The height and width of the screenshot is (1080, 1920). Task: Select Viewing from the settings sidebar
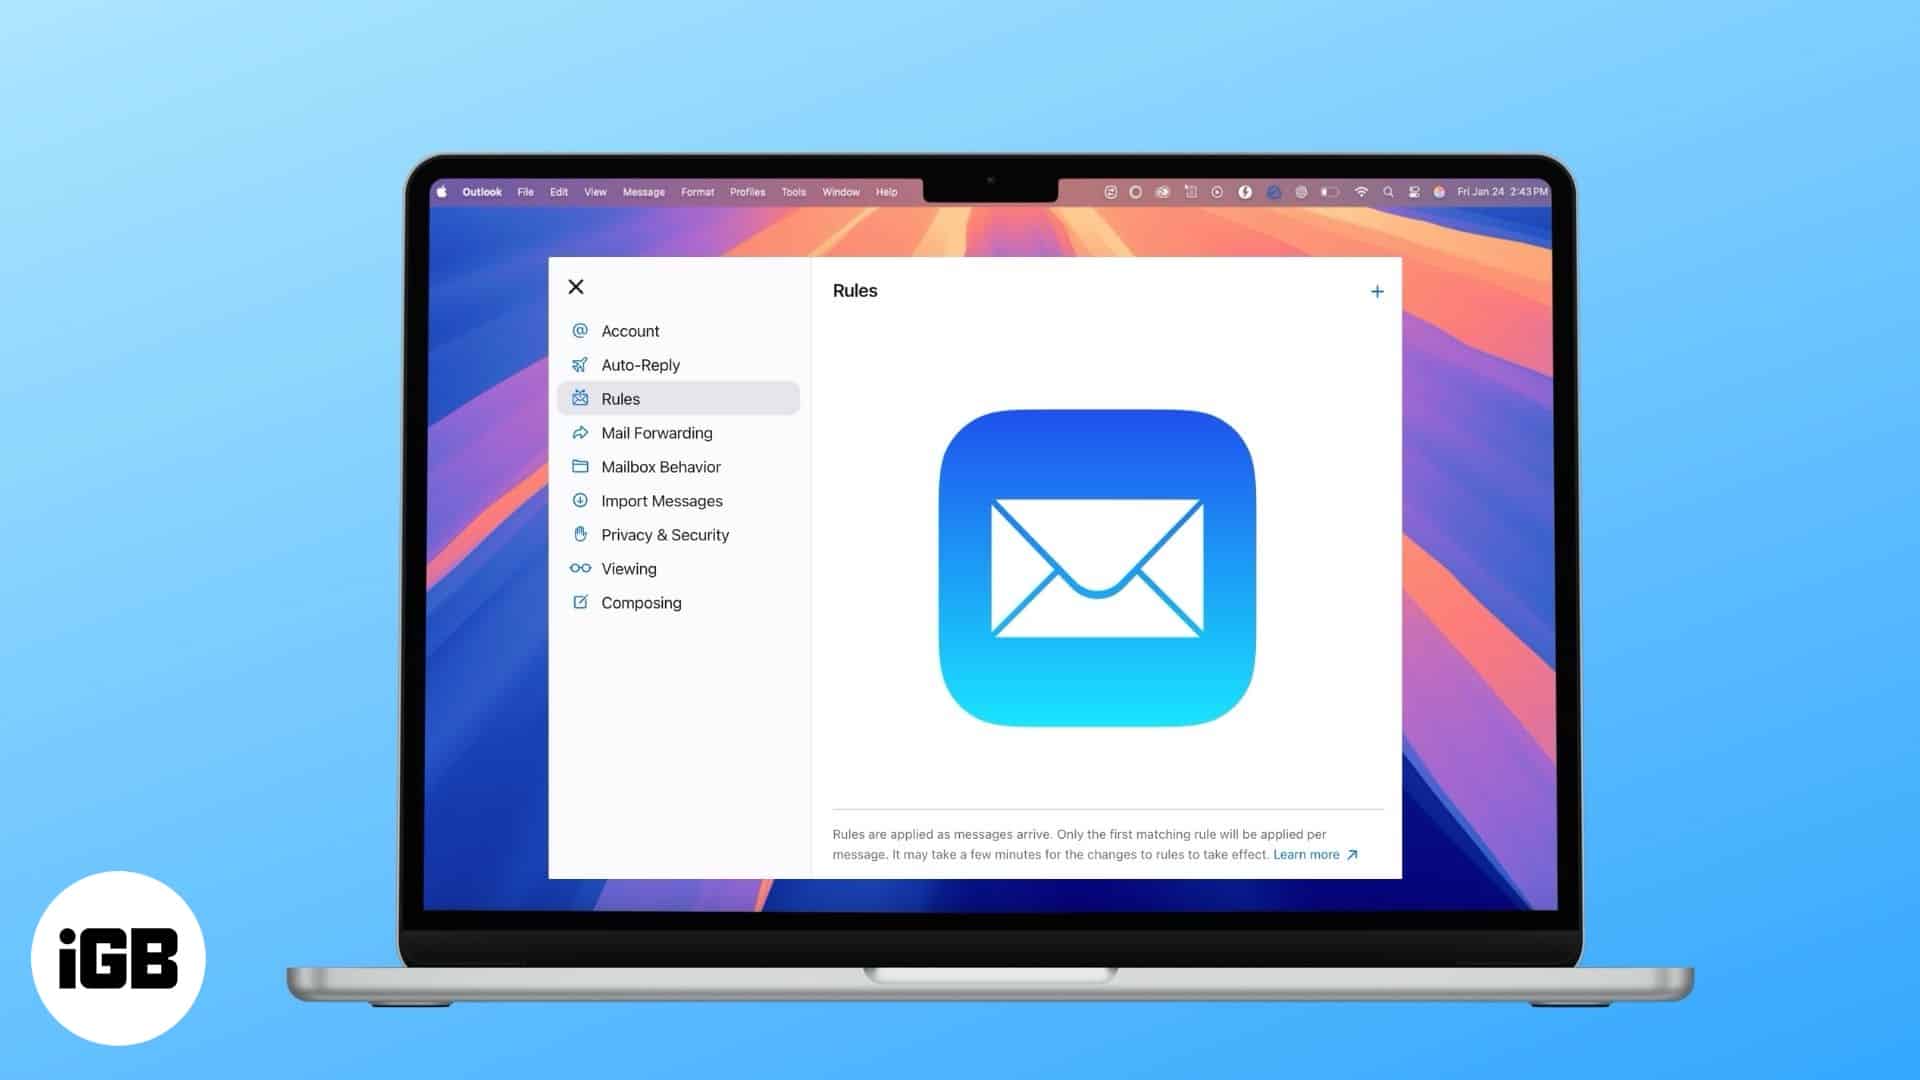(628, 567)
